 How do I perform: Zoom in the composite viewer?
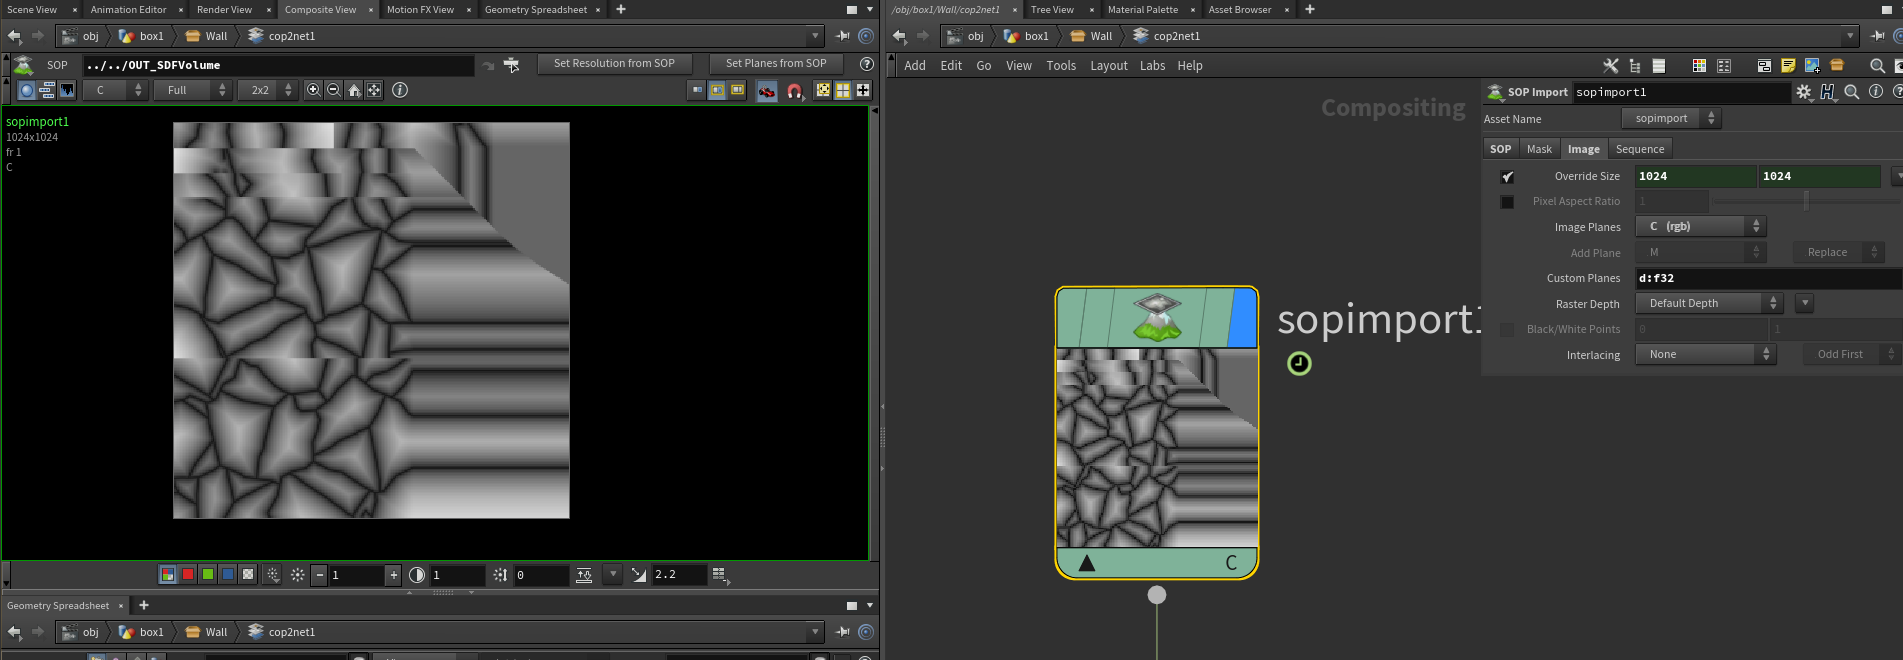313,90
